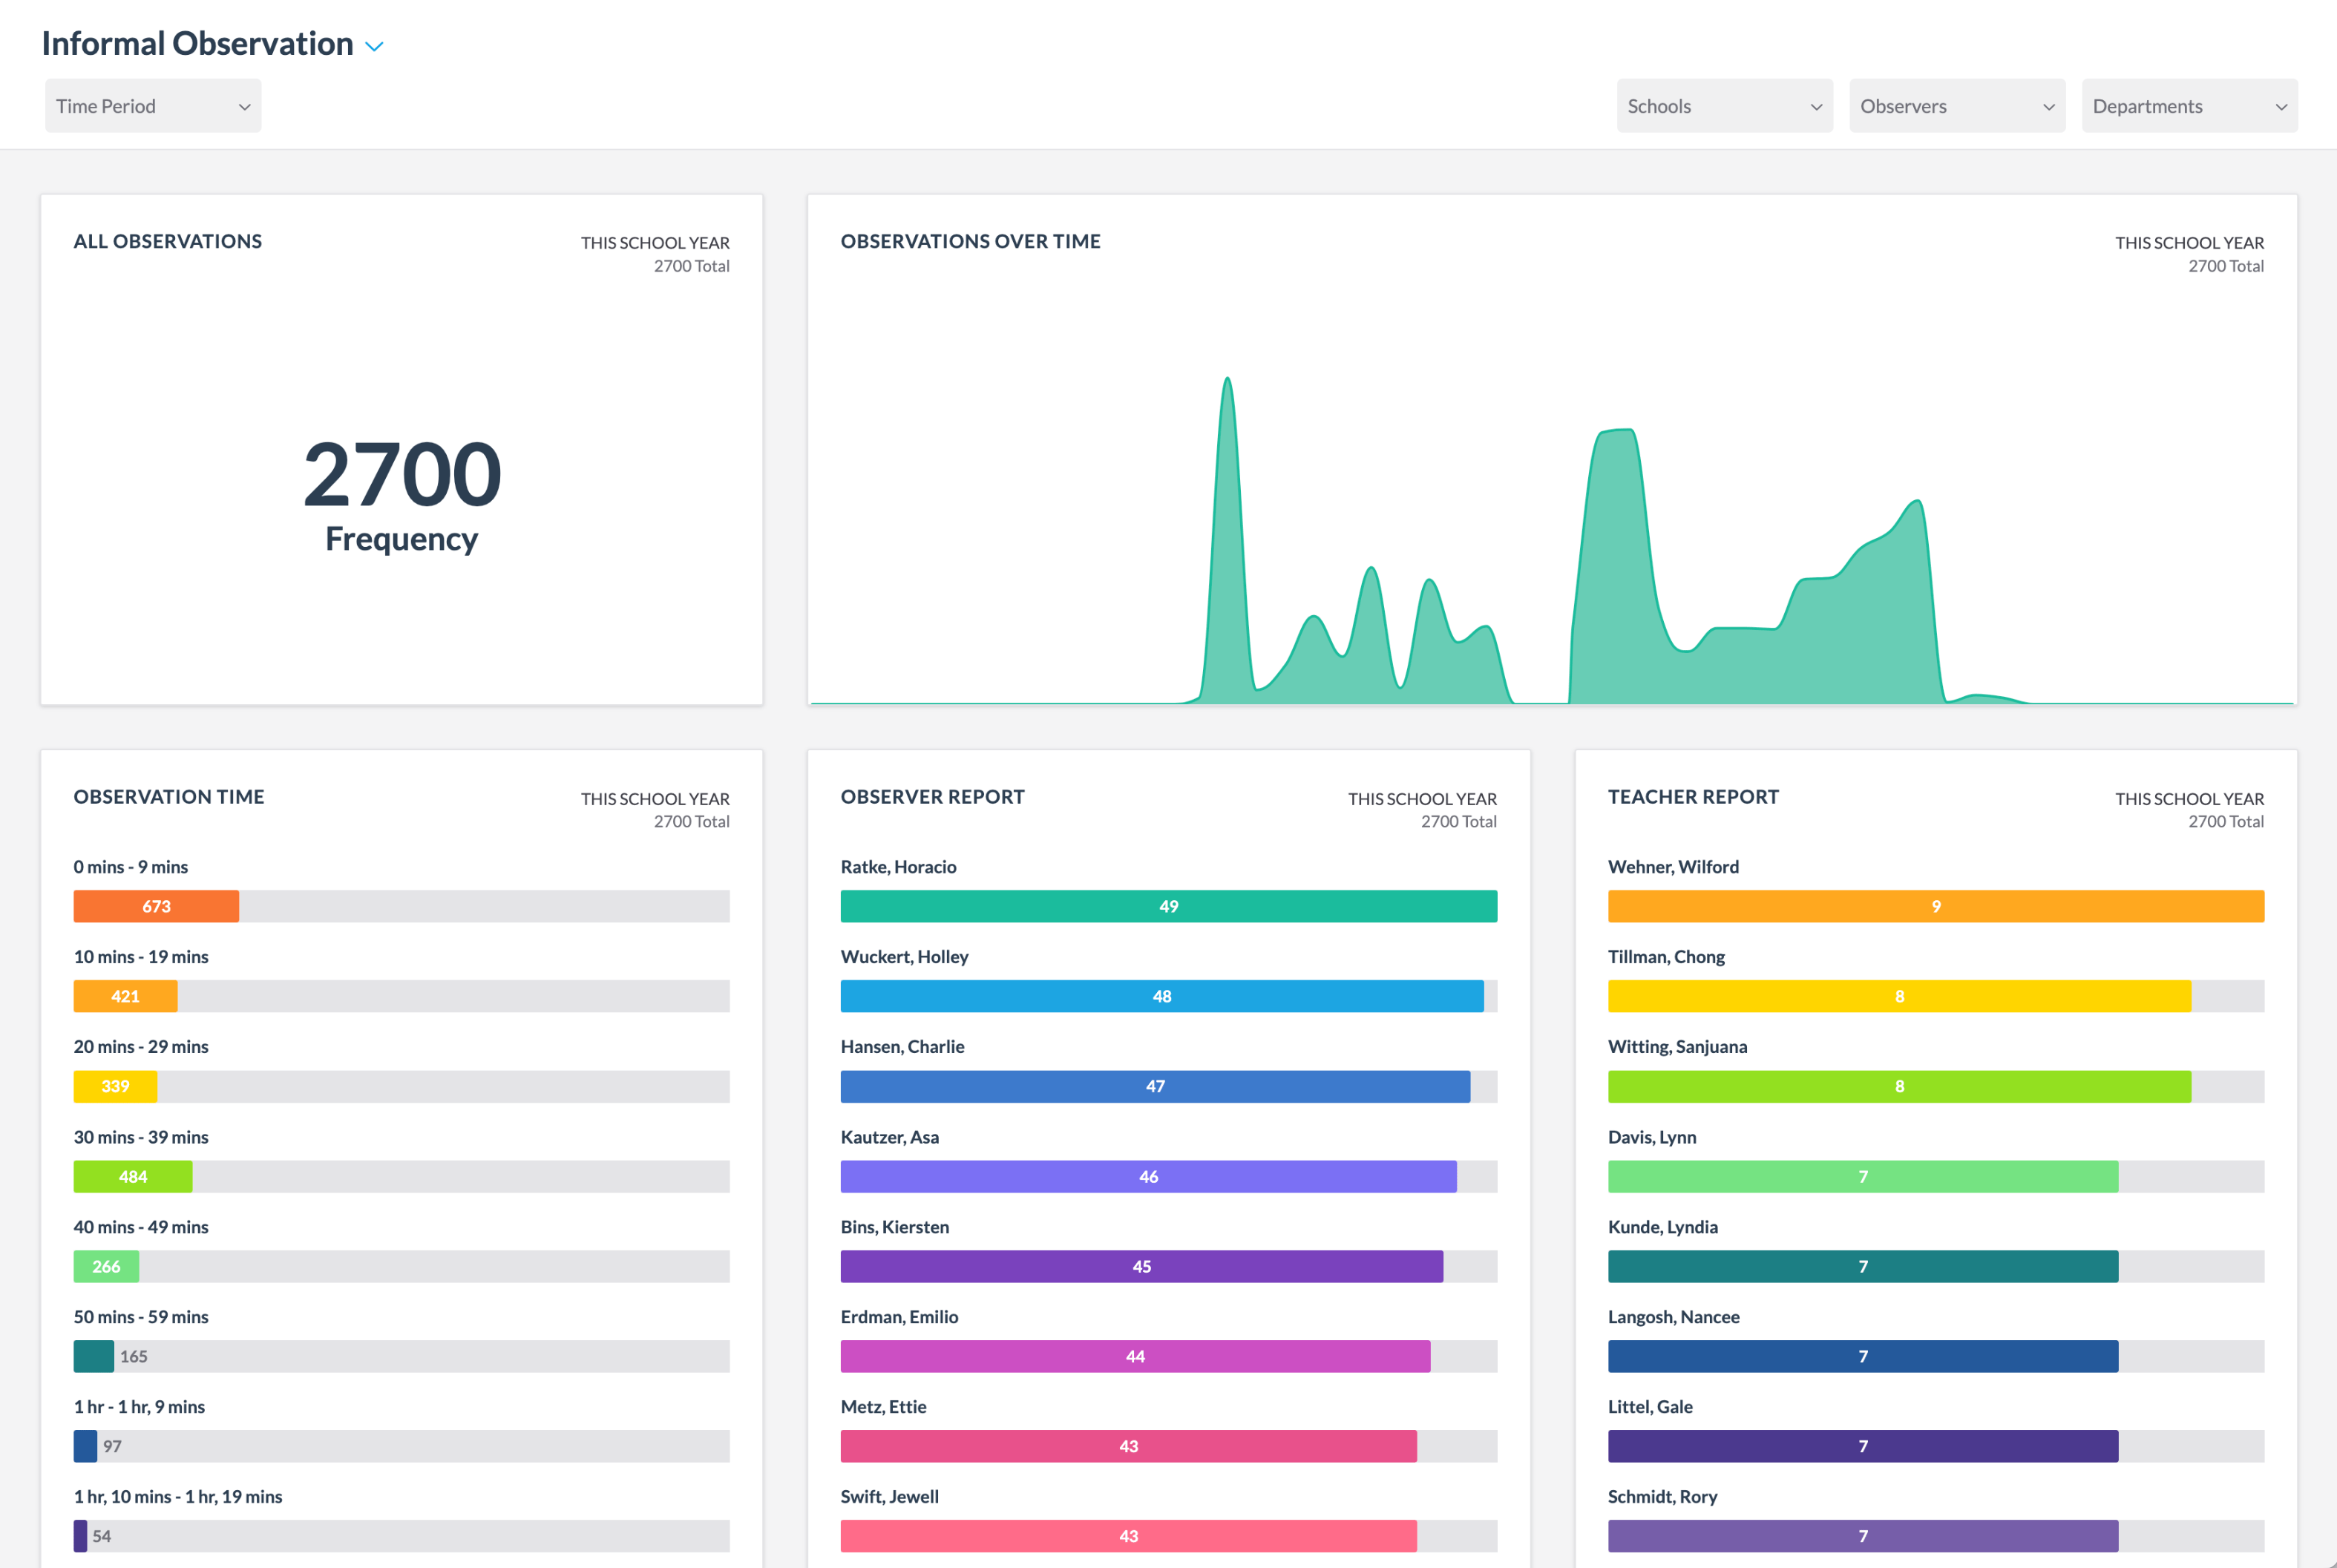Screen dimensions: 2337x1568
Task: Select the 30 mins - 39 mins bar
Action: point(133,1176)
